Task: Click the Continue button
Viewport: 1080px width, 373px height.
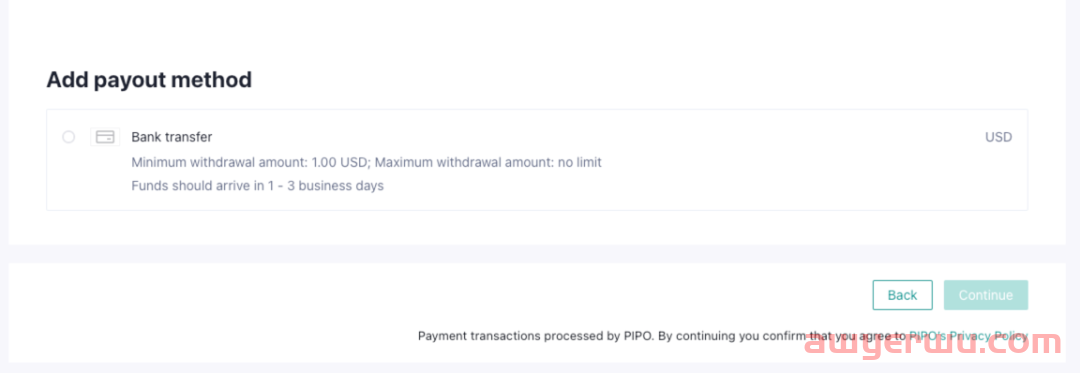Action: (986, 295)
